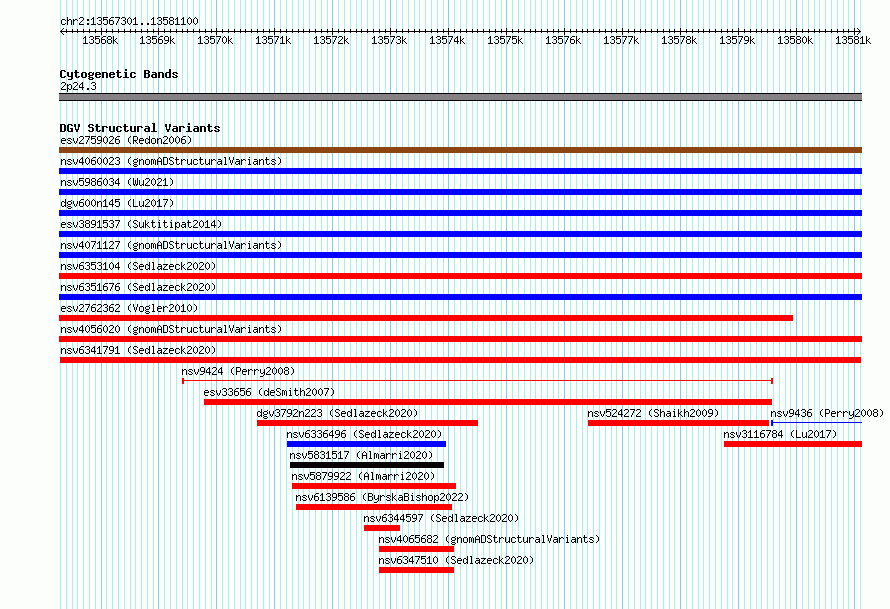Select the esv2762362 (Vogler2010) label
Screen dimensions: 890x609
click(129, 308)
